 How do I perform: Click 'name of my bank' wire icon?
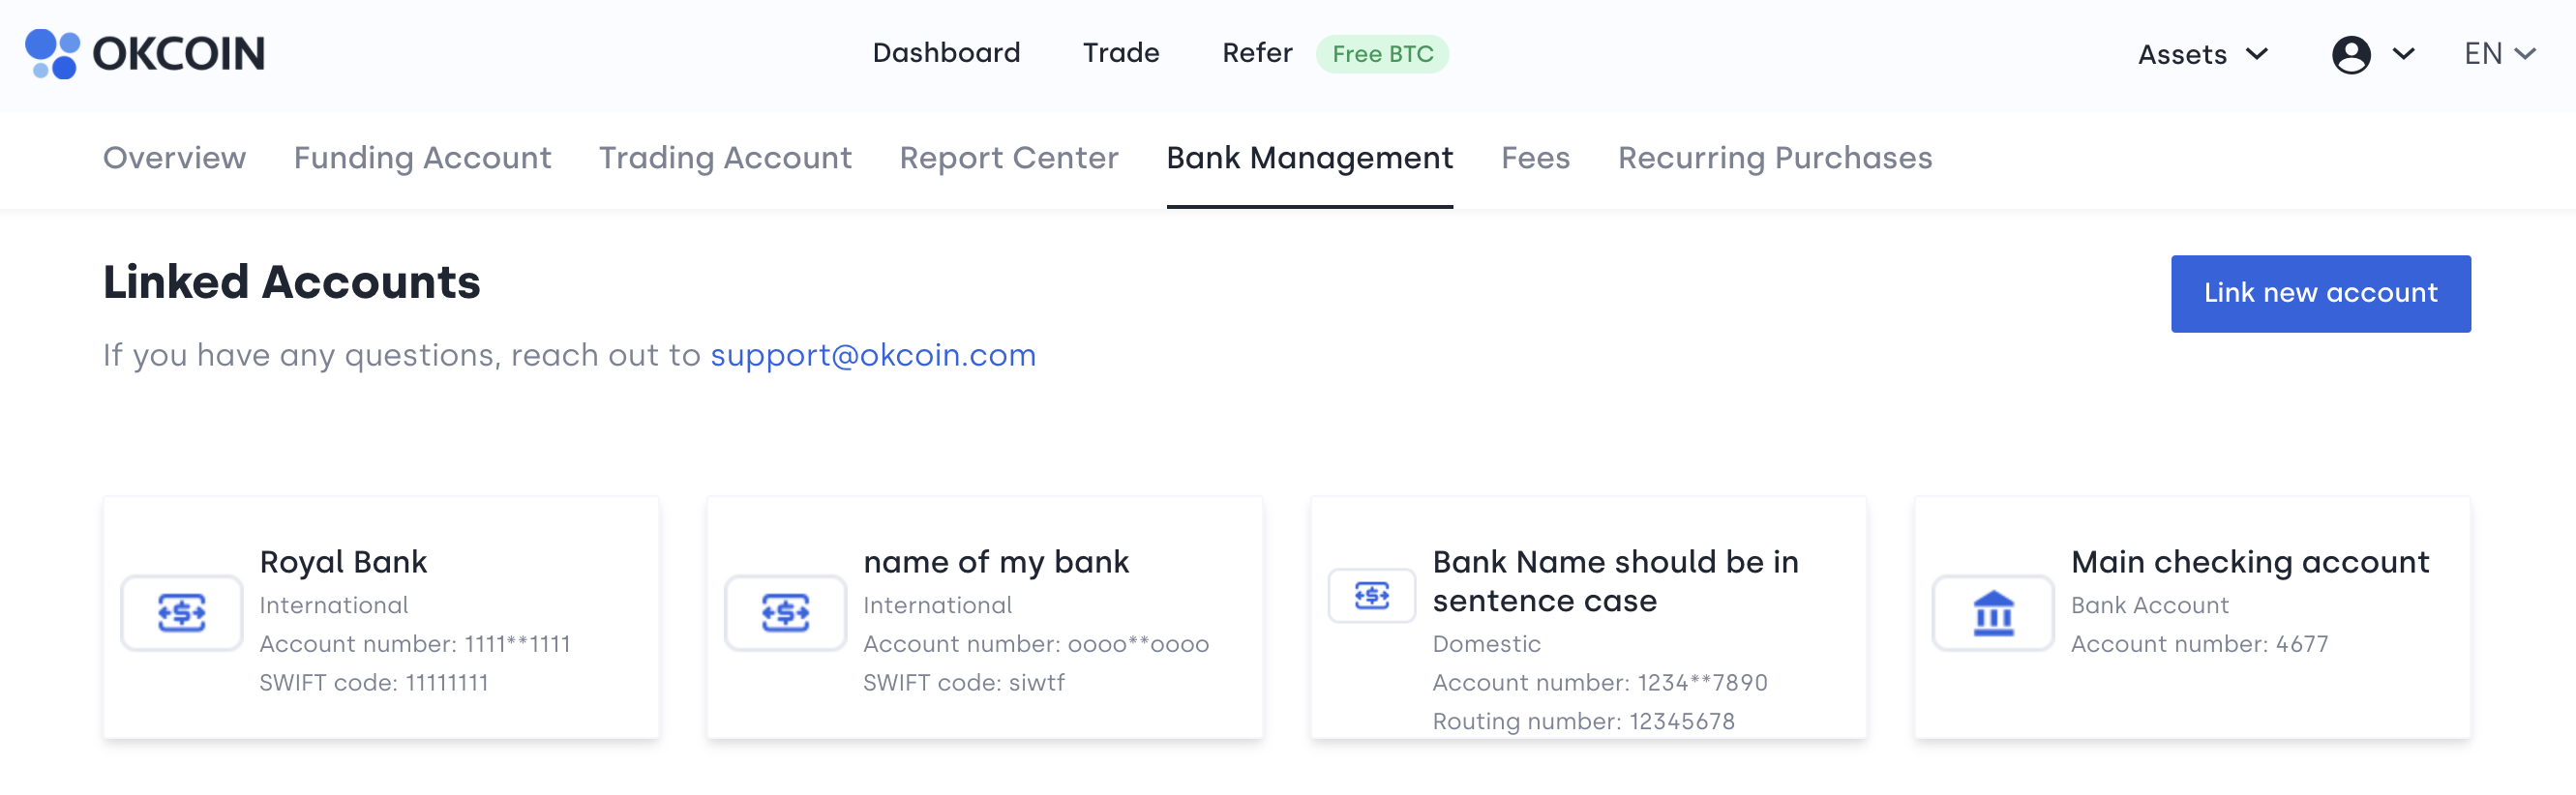click(x=785, y=613)
